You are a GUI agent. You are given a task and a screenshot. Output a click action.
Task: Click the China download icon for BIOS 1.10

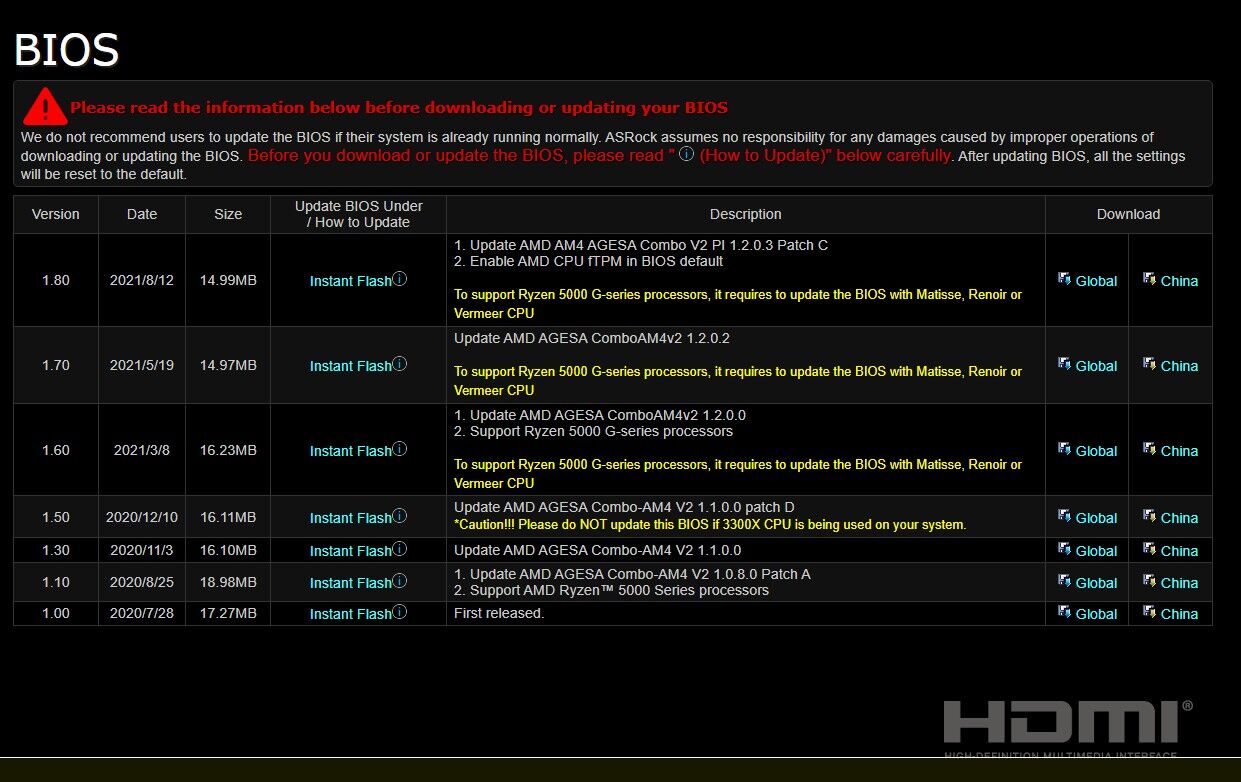1149,581
